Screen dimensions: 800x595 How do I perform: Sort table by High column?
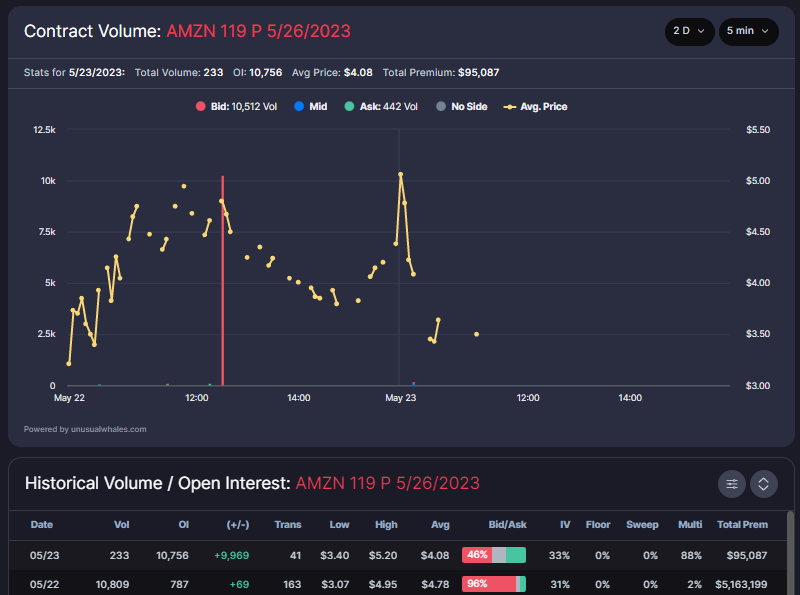pos(386,525)
